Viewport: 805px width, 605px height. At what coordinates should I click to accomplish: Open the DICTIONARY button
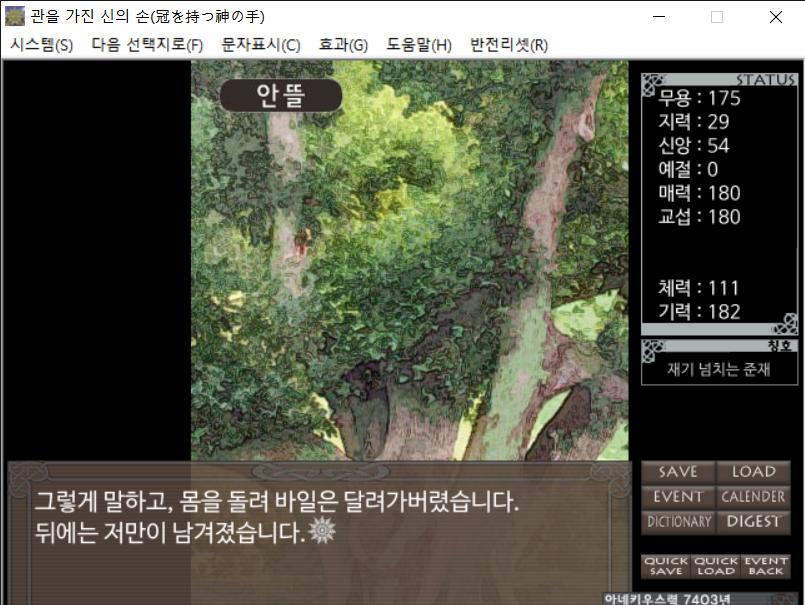[678, 522]
